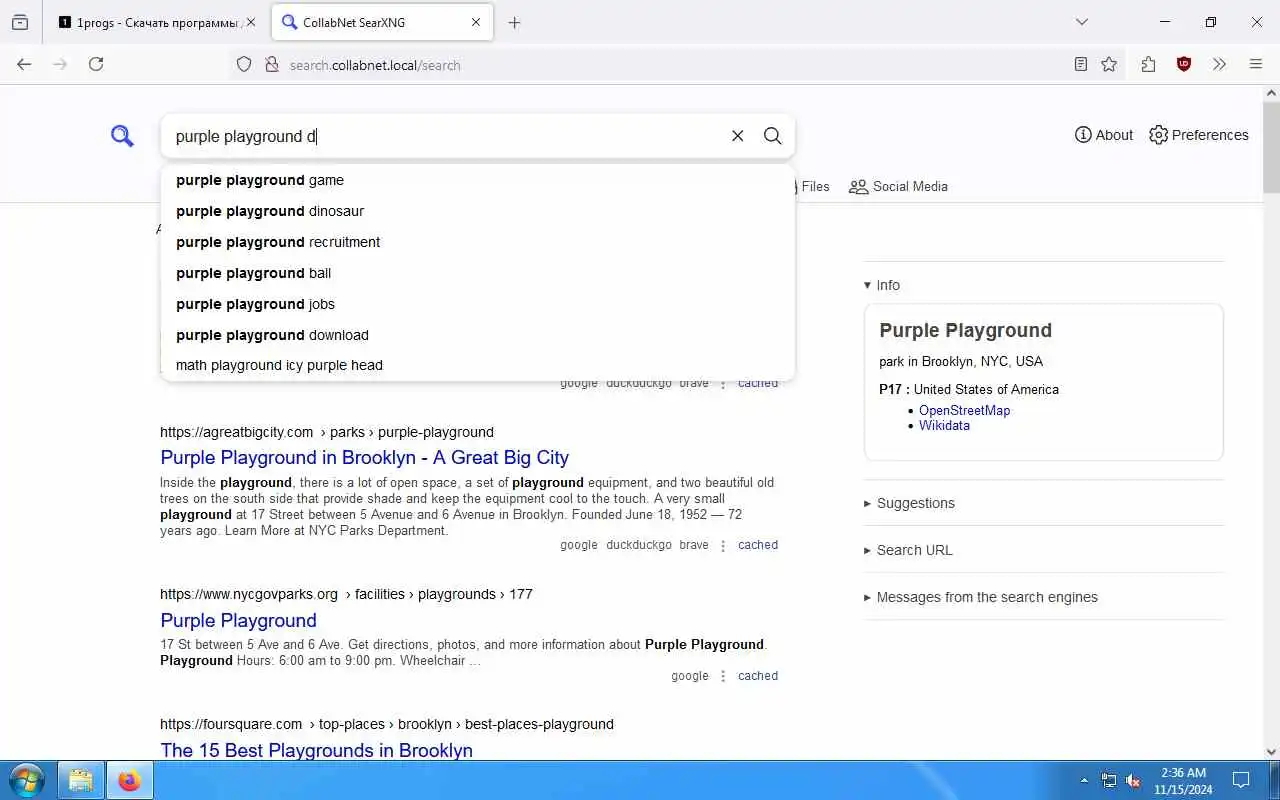Open Wikidata link
1280x800 pixels.
click(x=944, y=425)
